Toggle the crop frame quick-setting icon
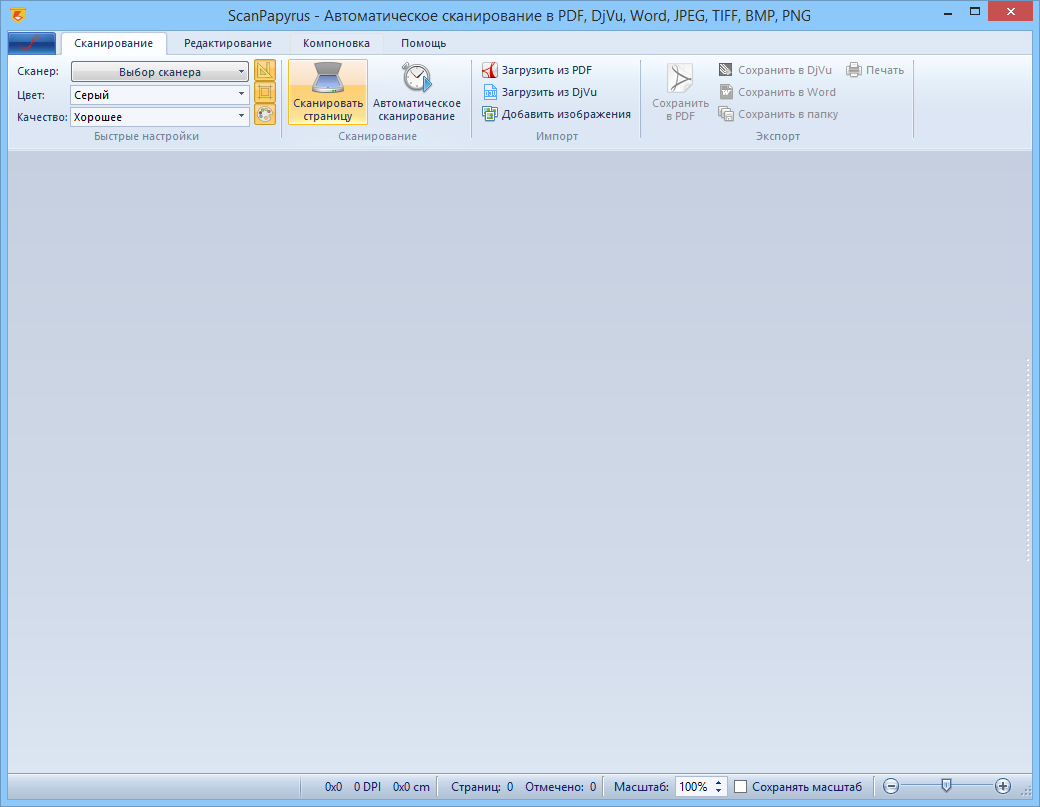1040x807 pixels. [265, 92]
